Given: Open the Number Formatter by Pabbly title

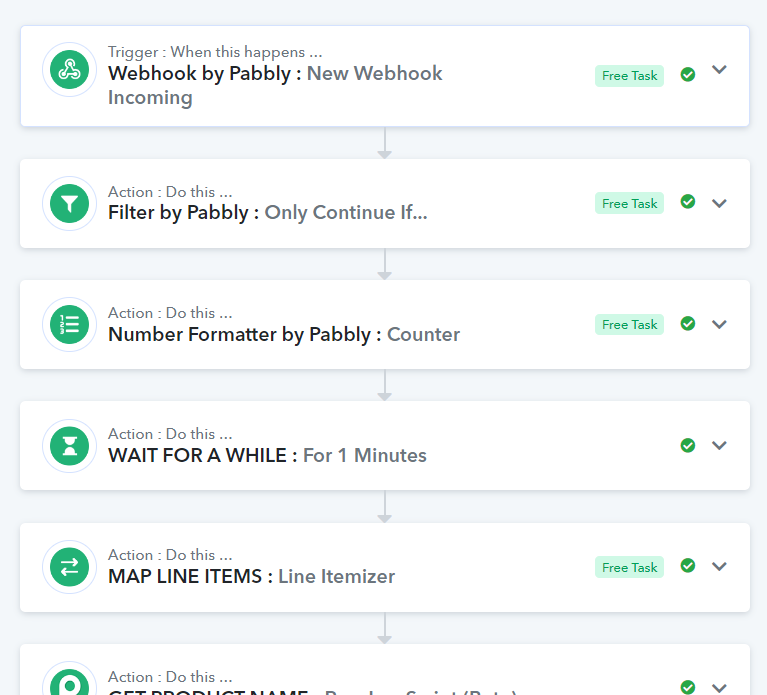Looking at the screenshot, I should pyautogui.click(x=240, y=335).
